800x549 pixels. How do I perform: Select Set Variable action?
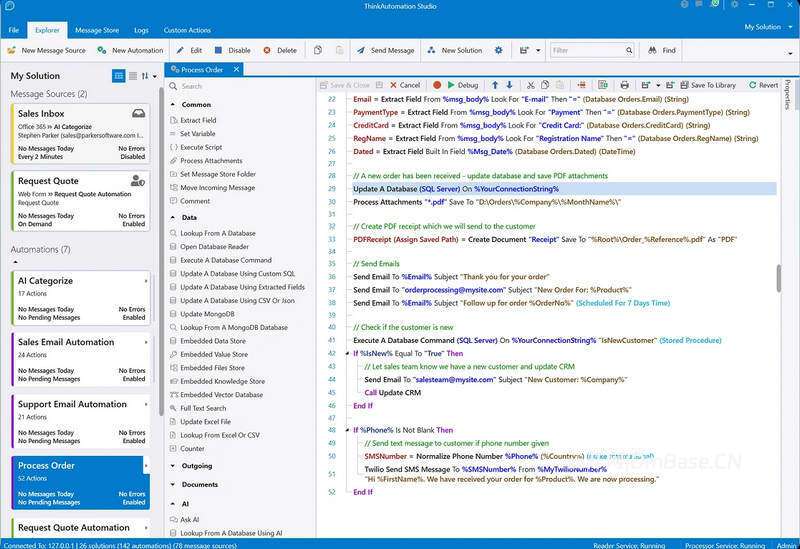(197, 134)
